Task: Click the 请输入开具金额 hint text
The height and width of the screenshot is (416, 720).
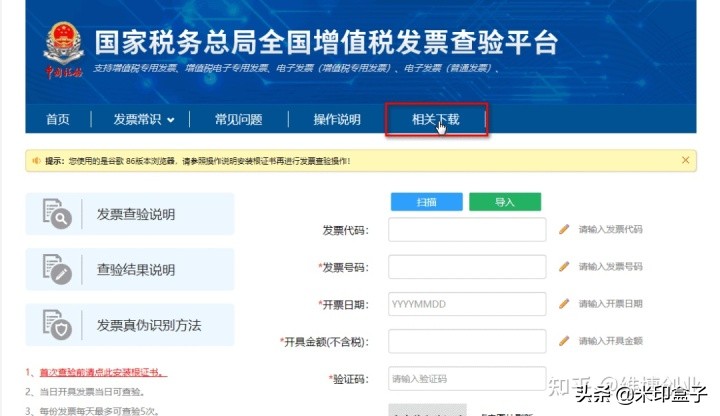Action: point(610,341)
